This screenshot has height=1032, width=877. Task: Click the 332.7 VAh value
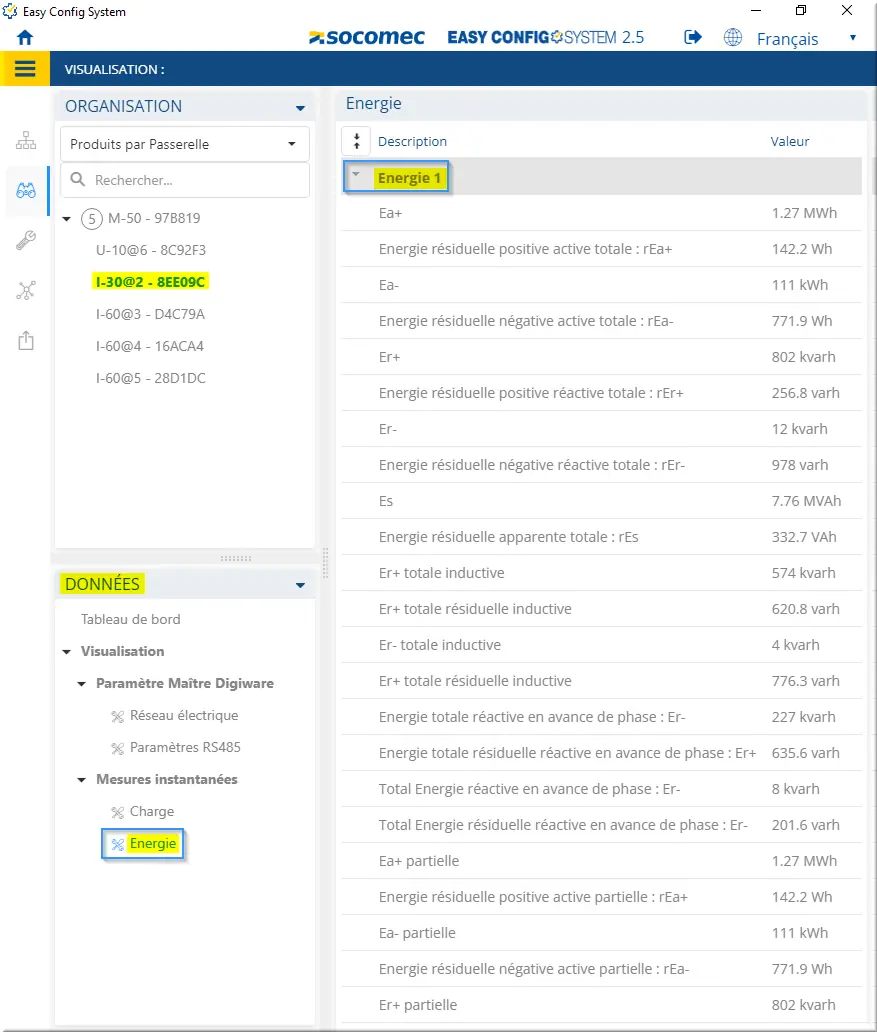click(804, 537)
